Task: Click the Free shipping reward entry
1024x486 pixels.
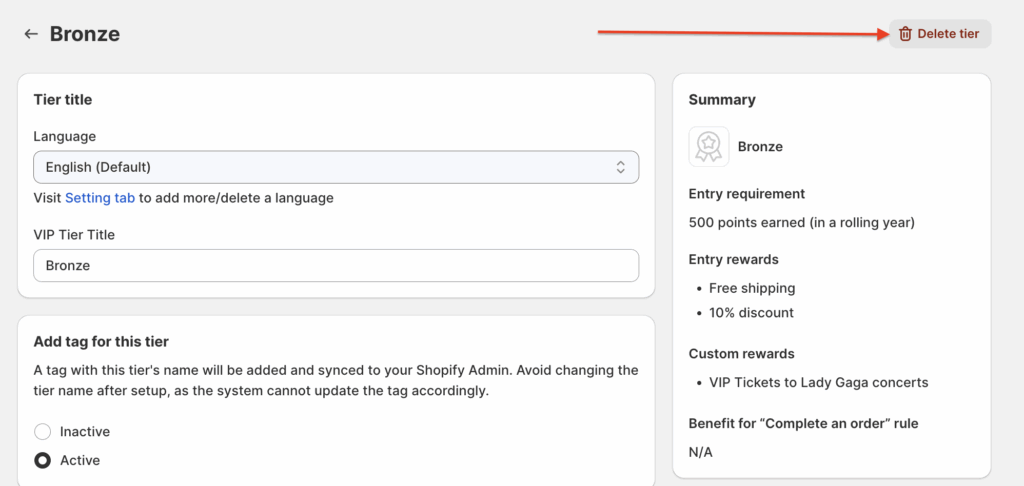Action: (752, 288)
